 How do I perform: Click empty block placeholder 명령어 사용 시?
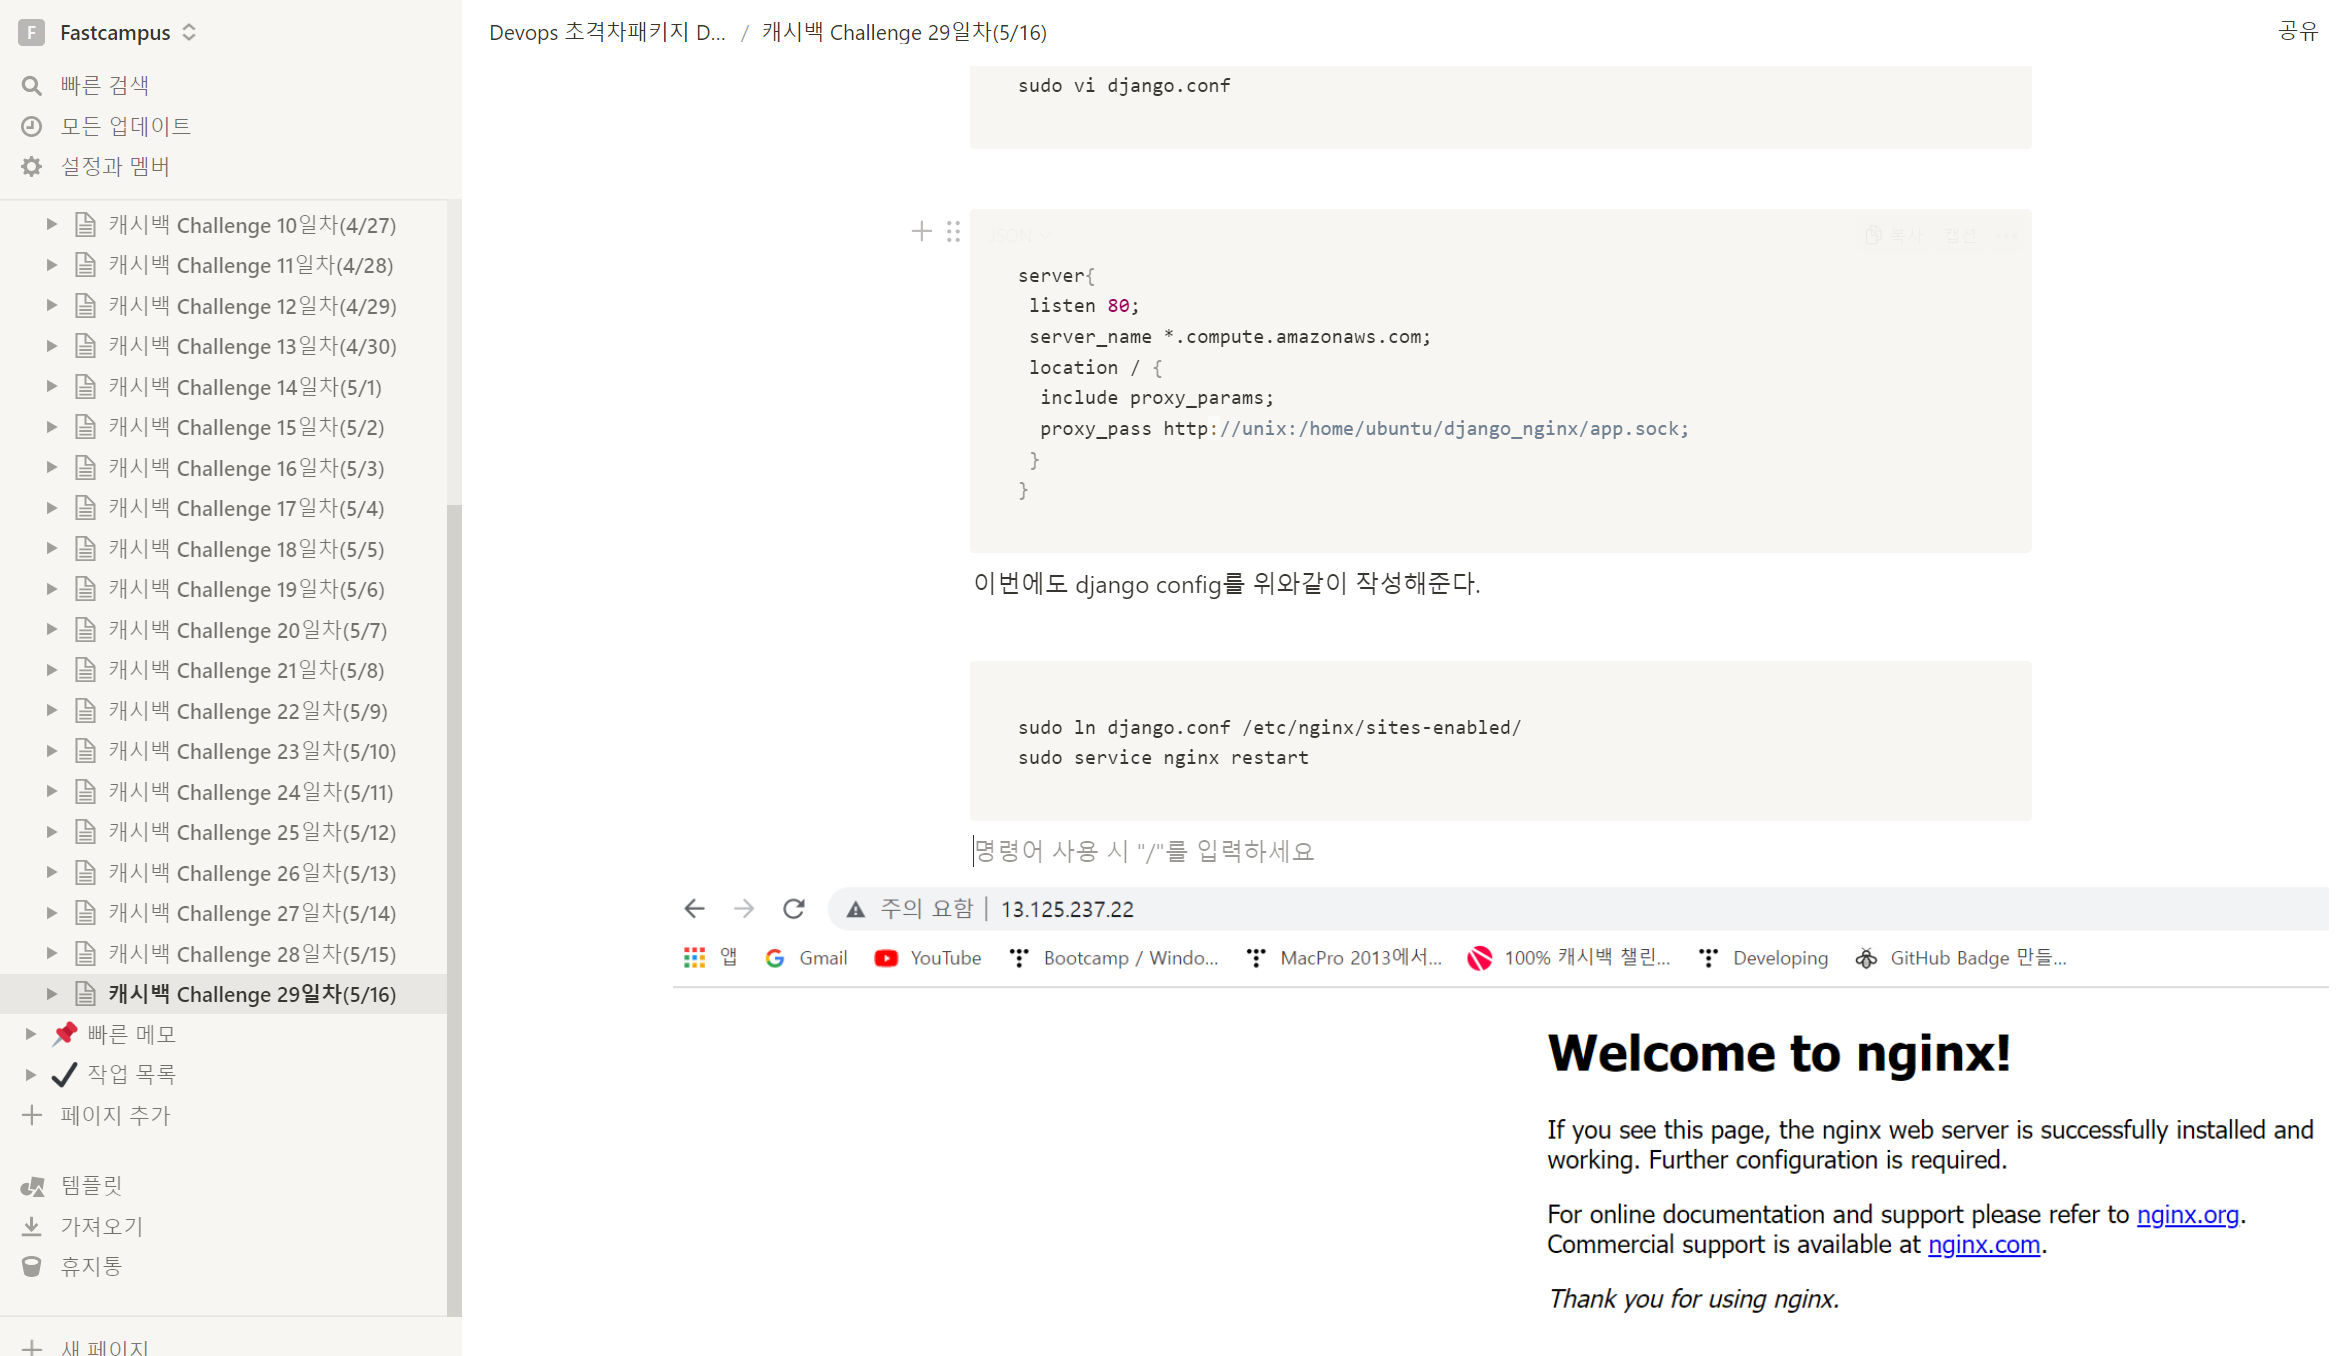point(1143,851)
